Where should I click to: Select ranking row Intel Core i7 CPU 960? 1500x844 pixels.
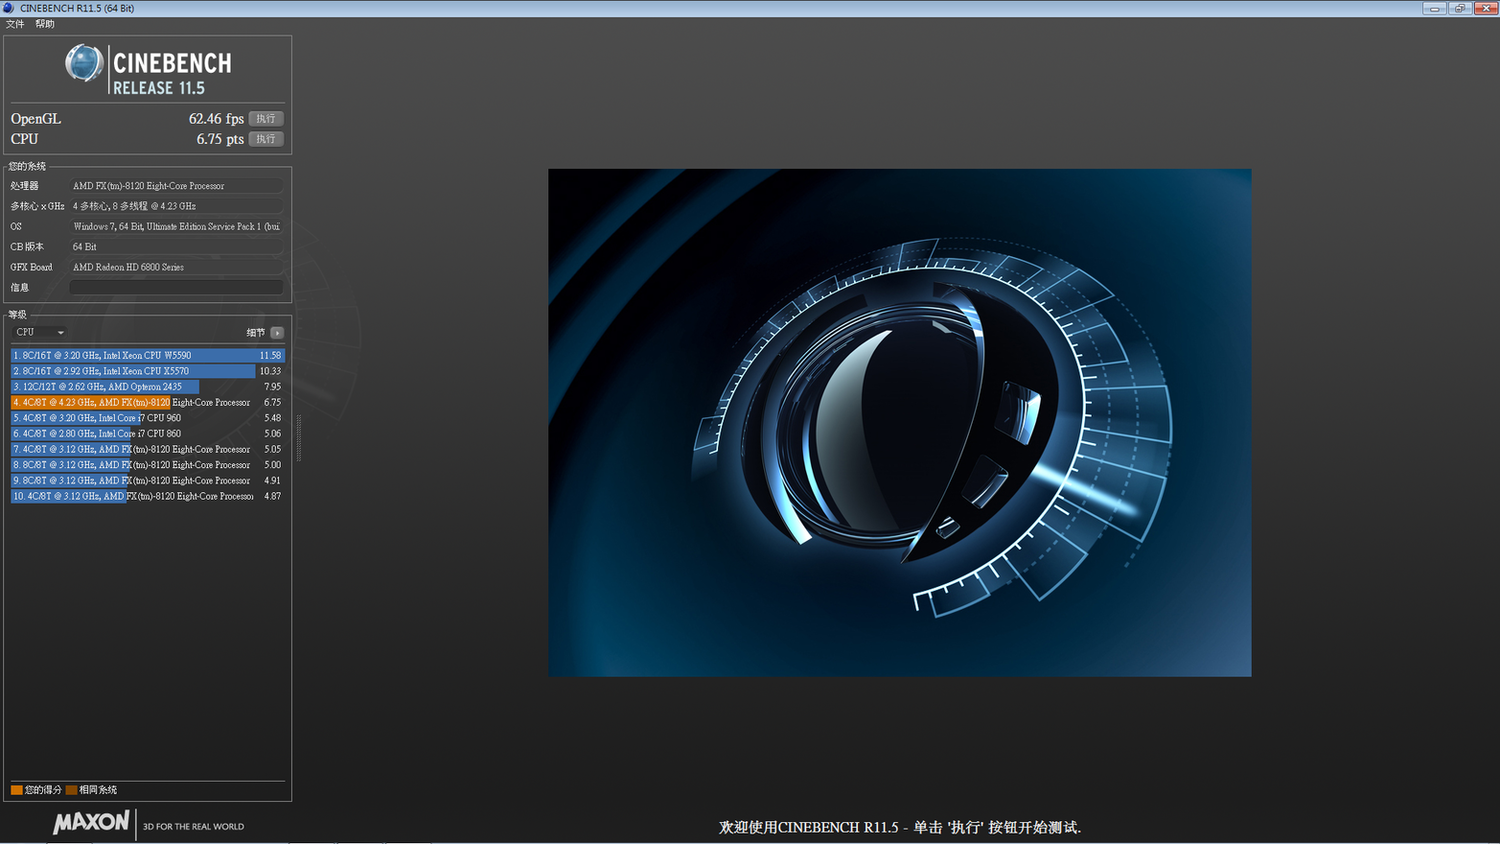coord(148,418)
